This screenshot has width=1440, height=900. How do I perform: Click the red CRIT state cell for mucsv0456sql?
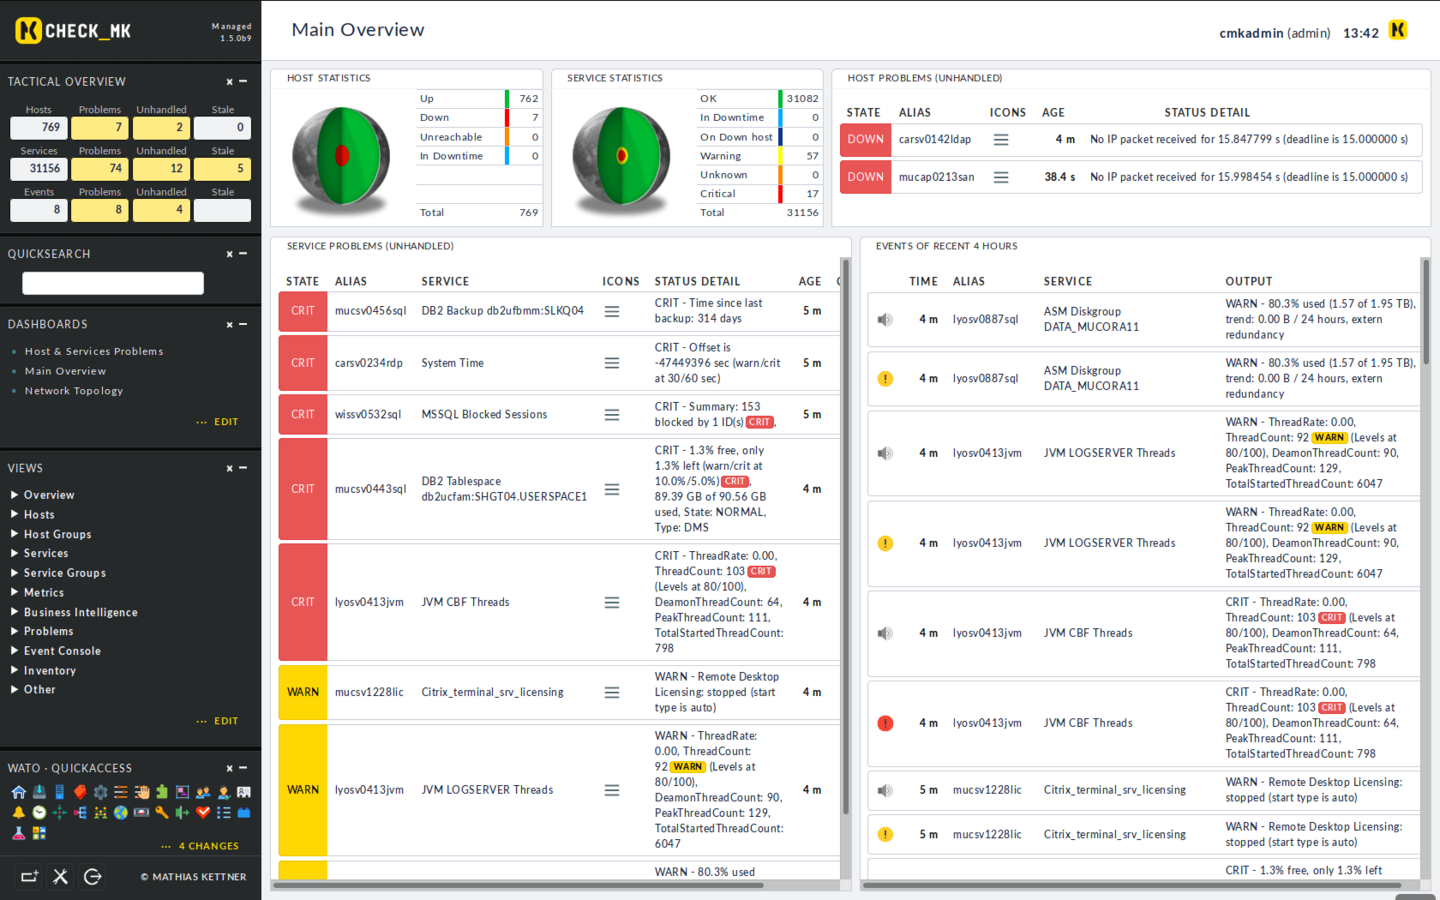pyautogui.click(x=303, y=311)
